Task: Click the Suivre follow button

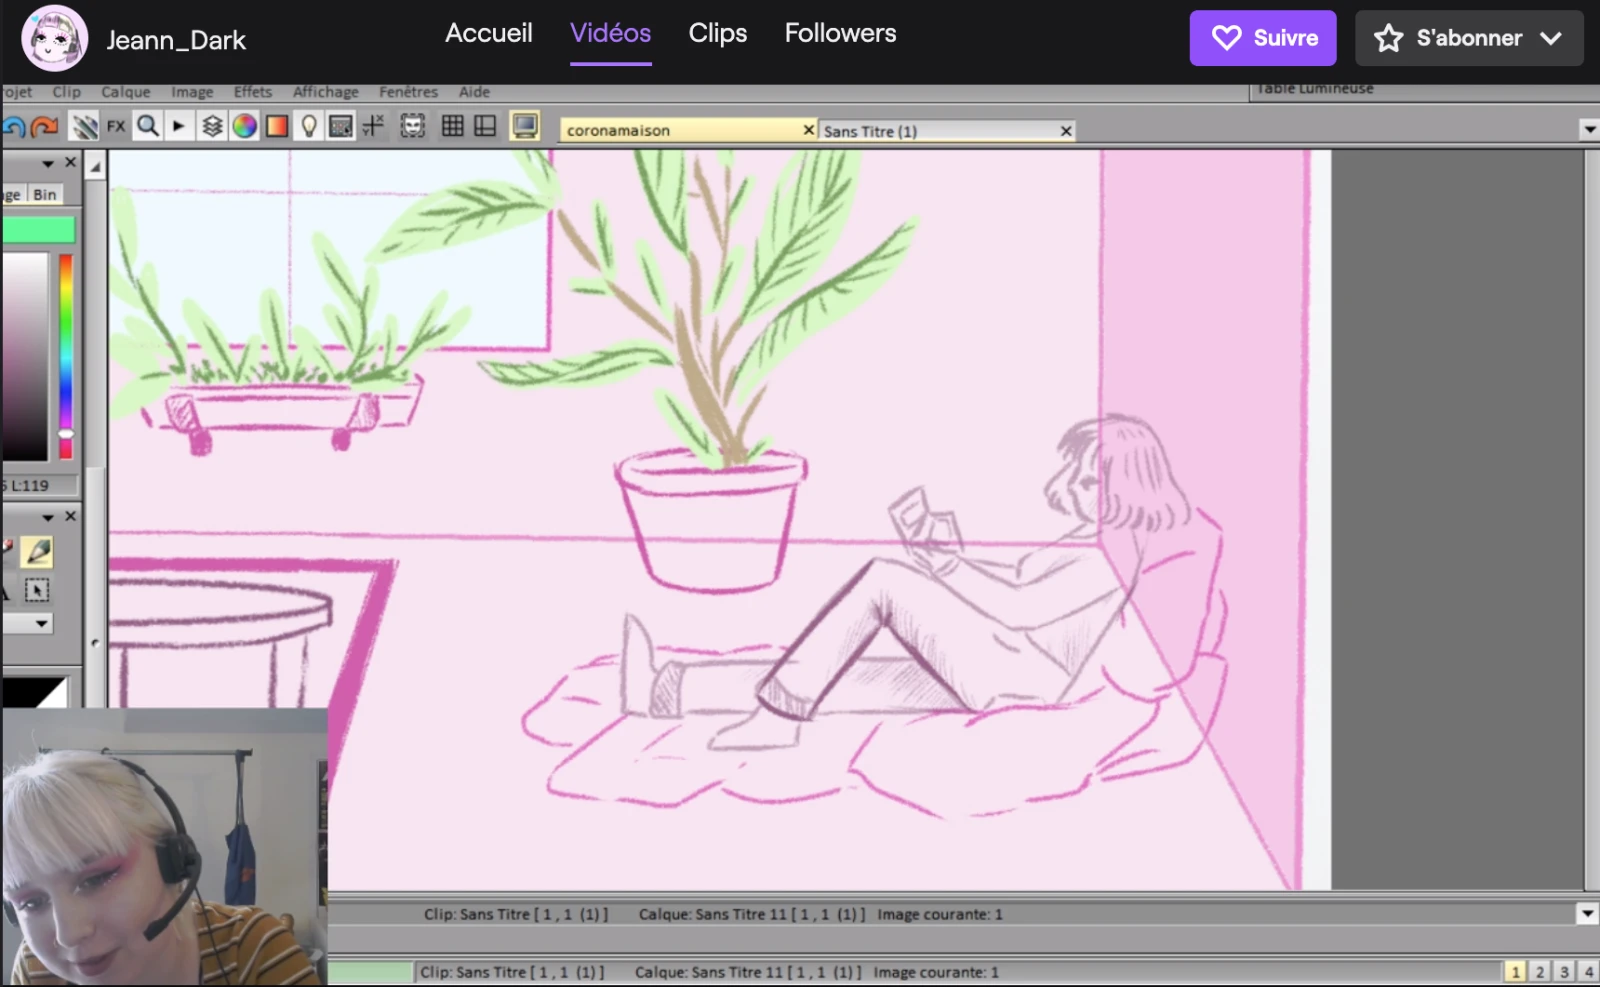Action: point(1262,38)
